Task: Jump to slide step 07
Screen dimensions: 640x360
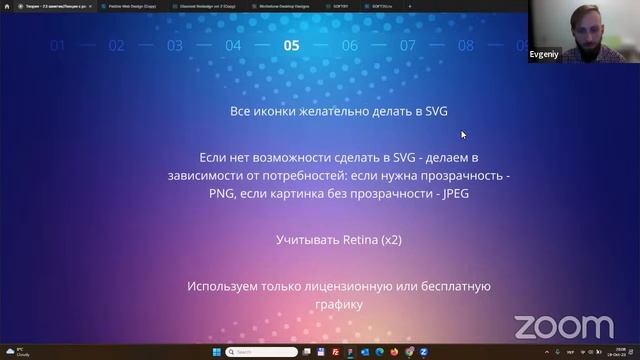Action: click(x=408, y=45)
